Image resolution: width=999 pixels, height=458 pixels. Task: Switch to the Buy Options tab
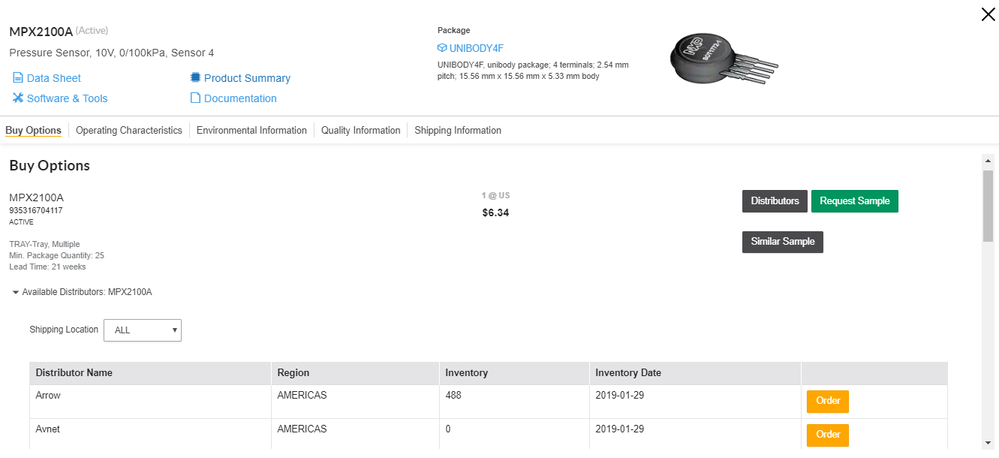[x=33, y=131]
